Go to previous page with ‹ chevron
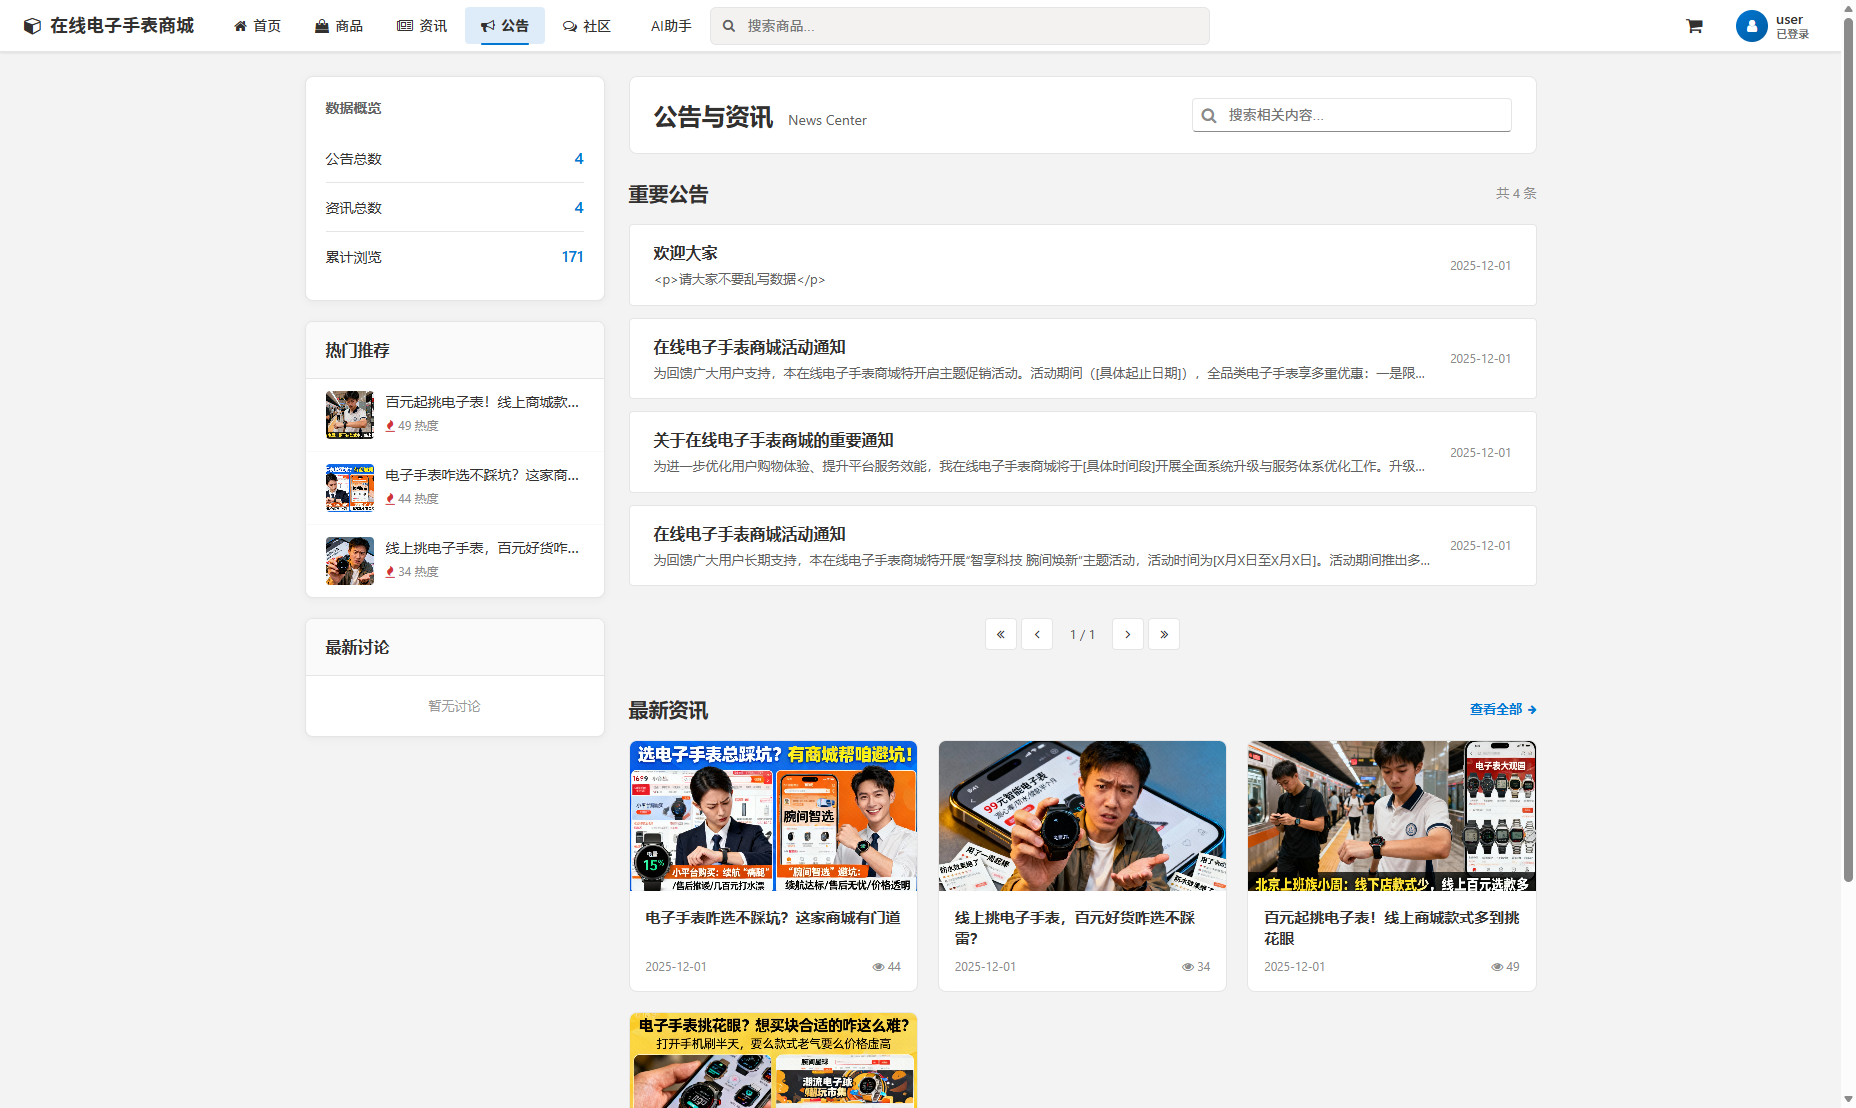 [x=1037, y=634]
